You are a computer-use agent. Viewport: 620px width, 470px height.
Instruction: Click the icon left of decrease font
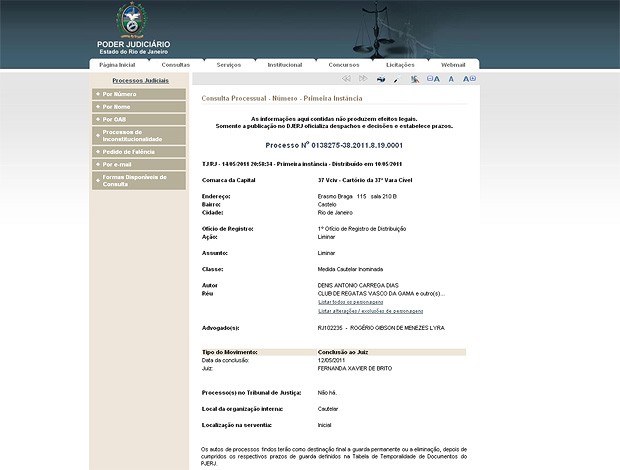(414, 78)
